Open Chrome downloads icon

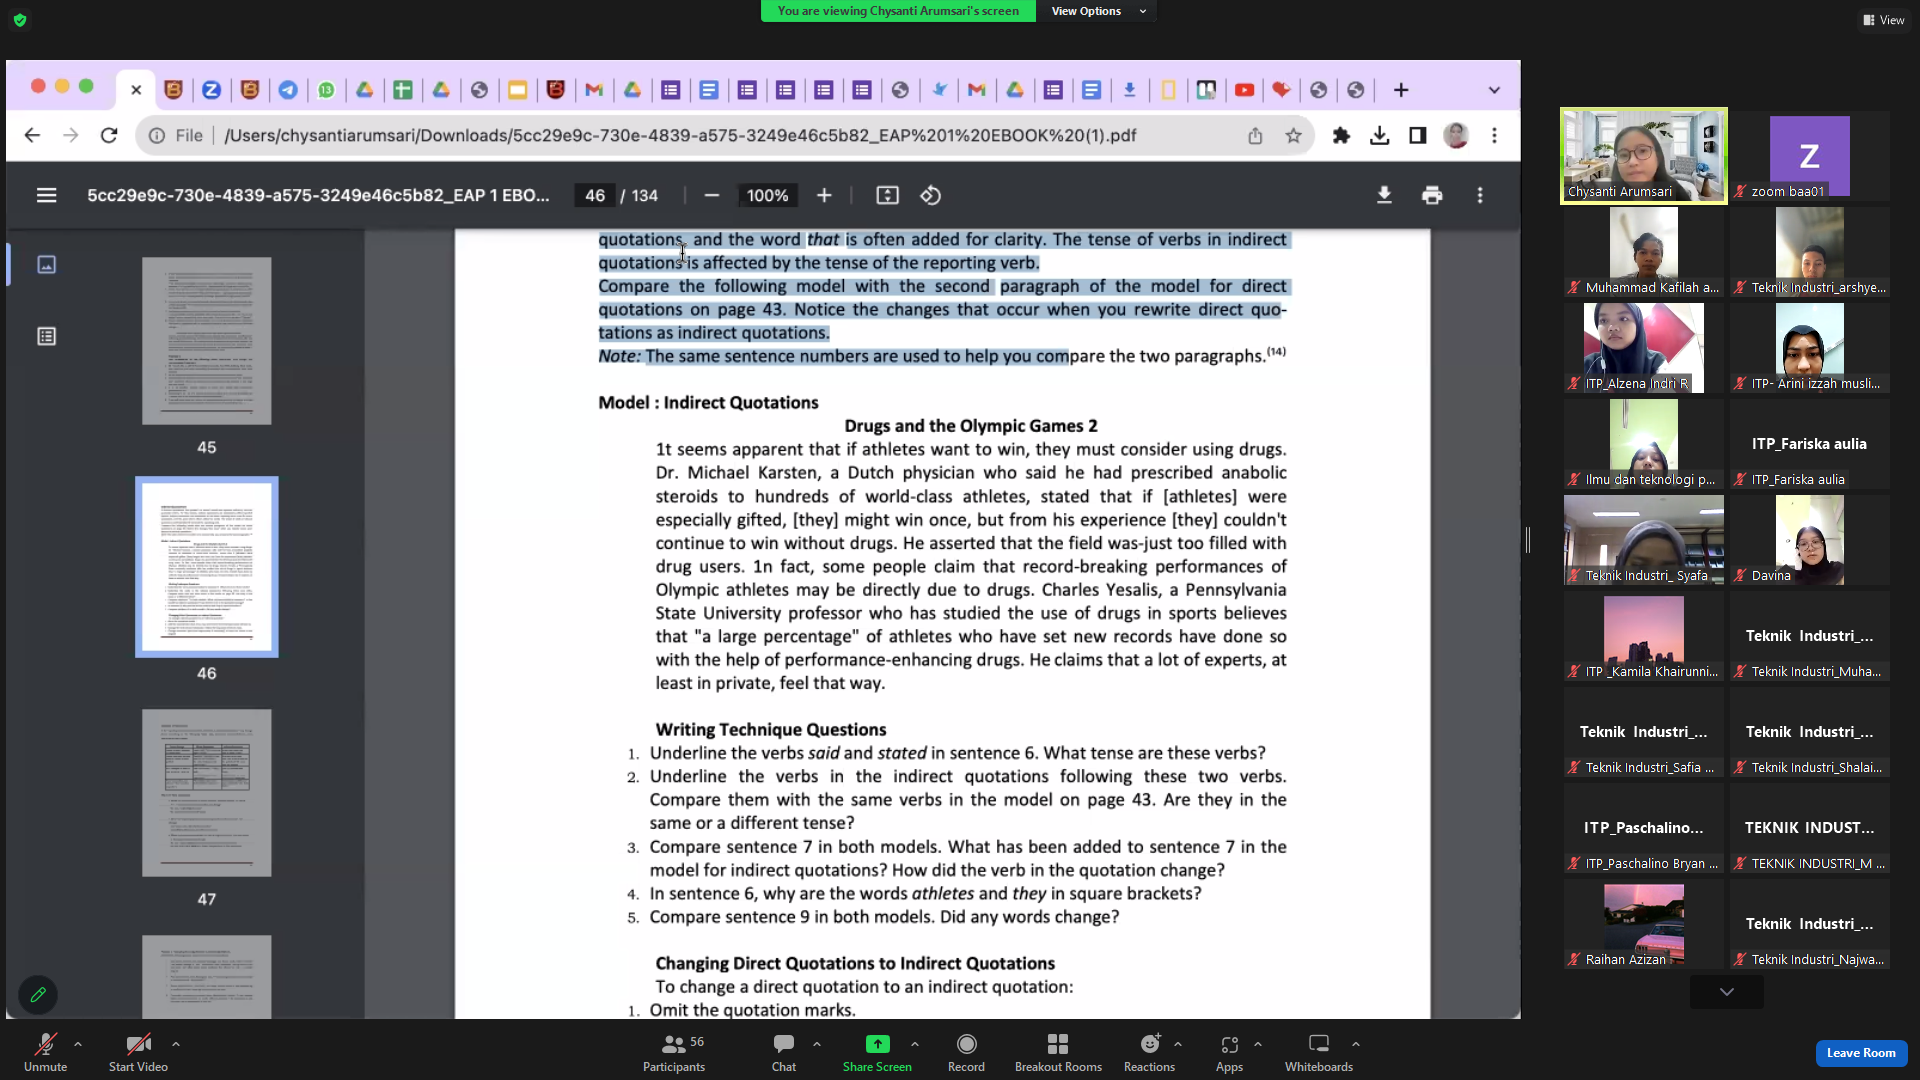(1379, 135)
